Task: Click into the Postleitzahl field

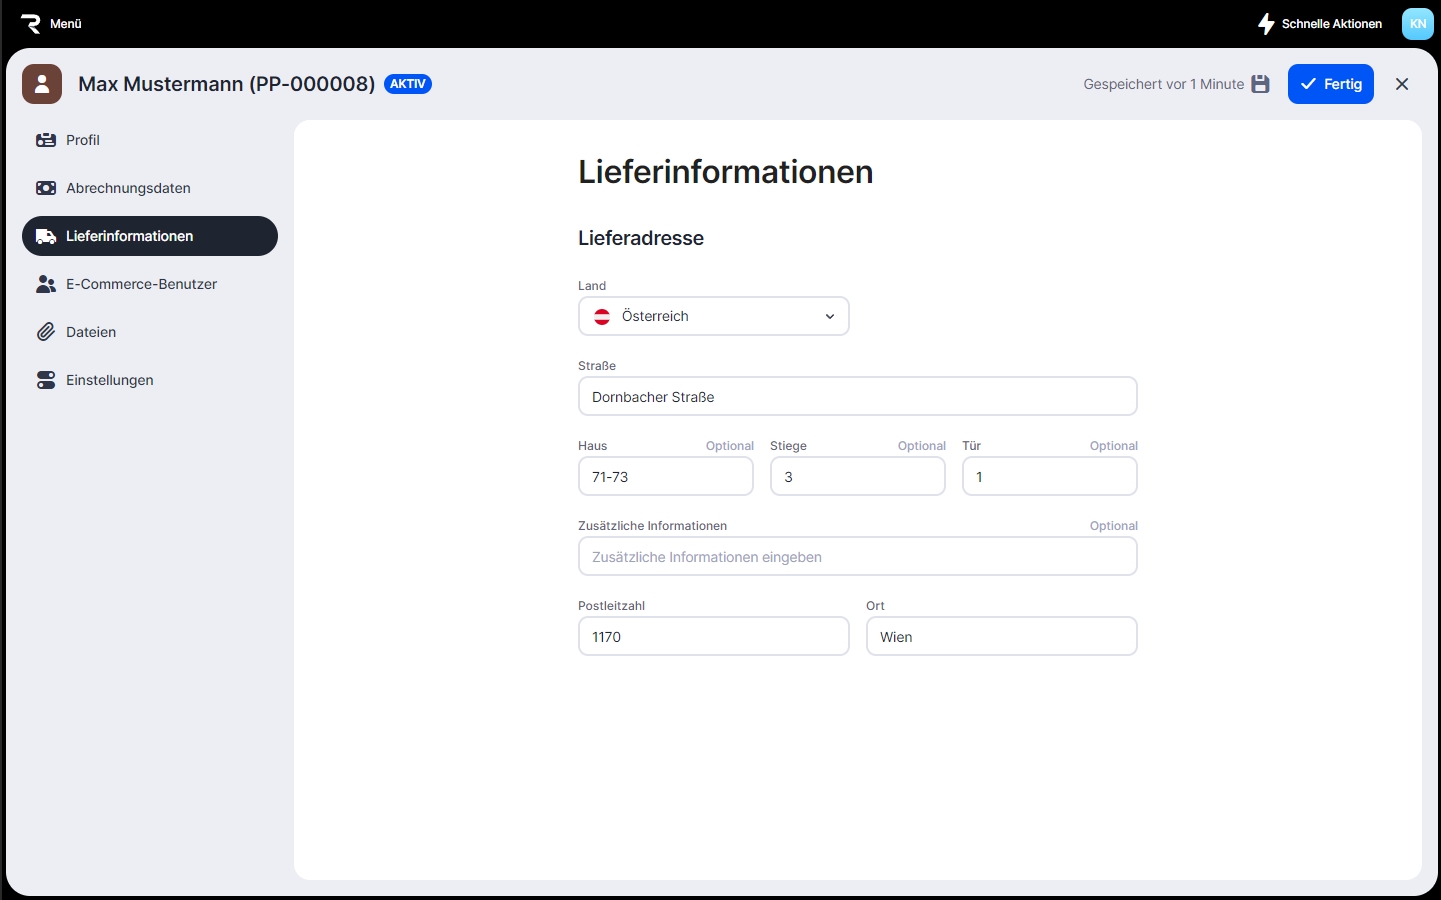Action: coord(713,636)
